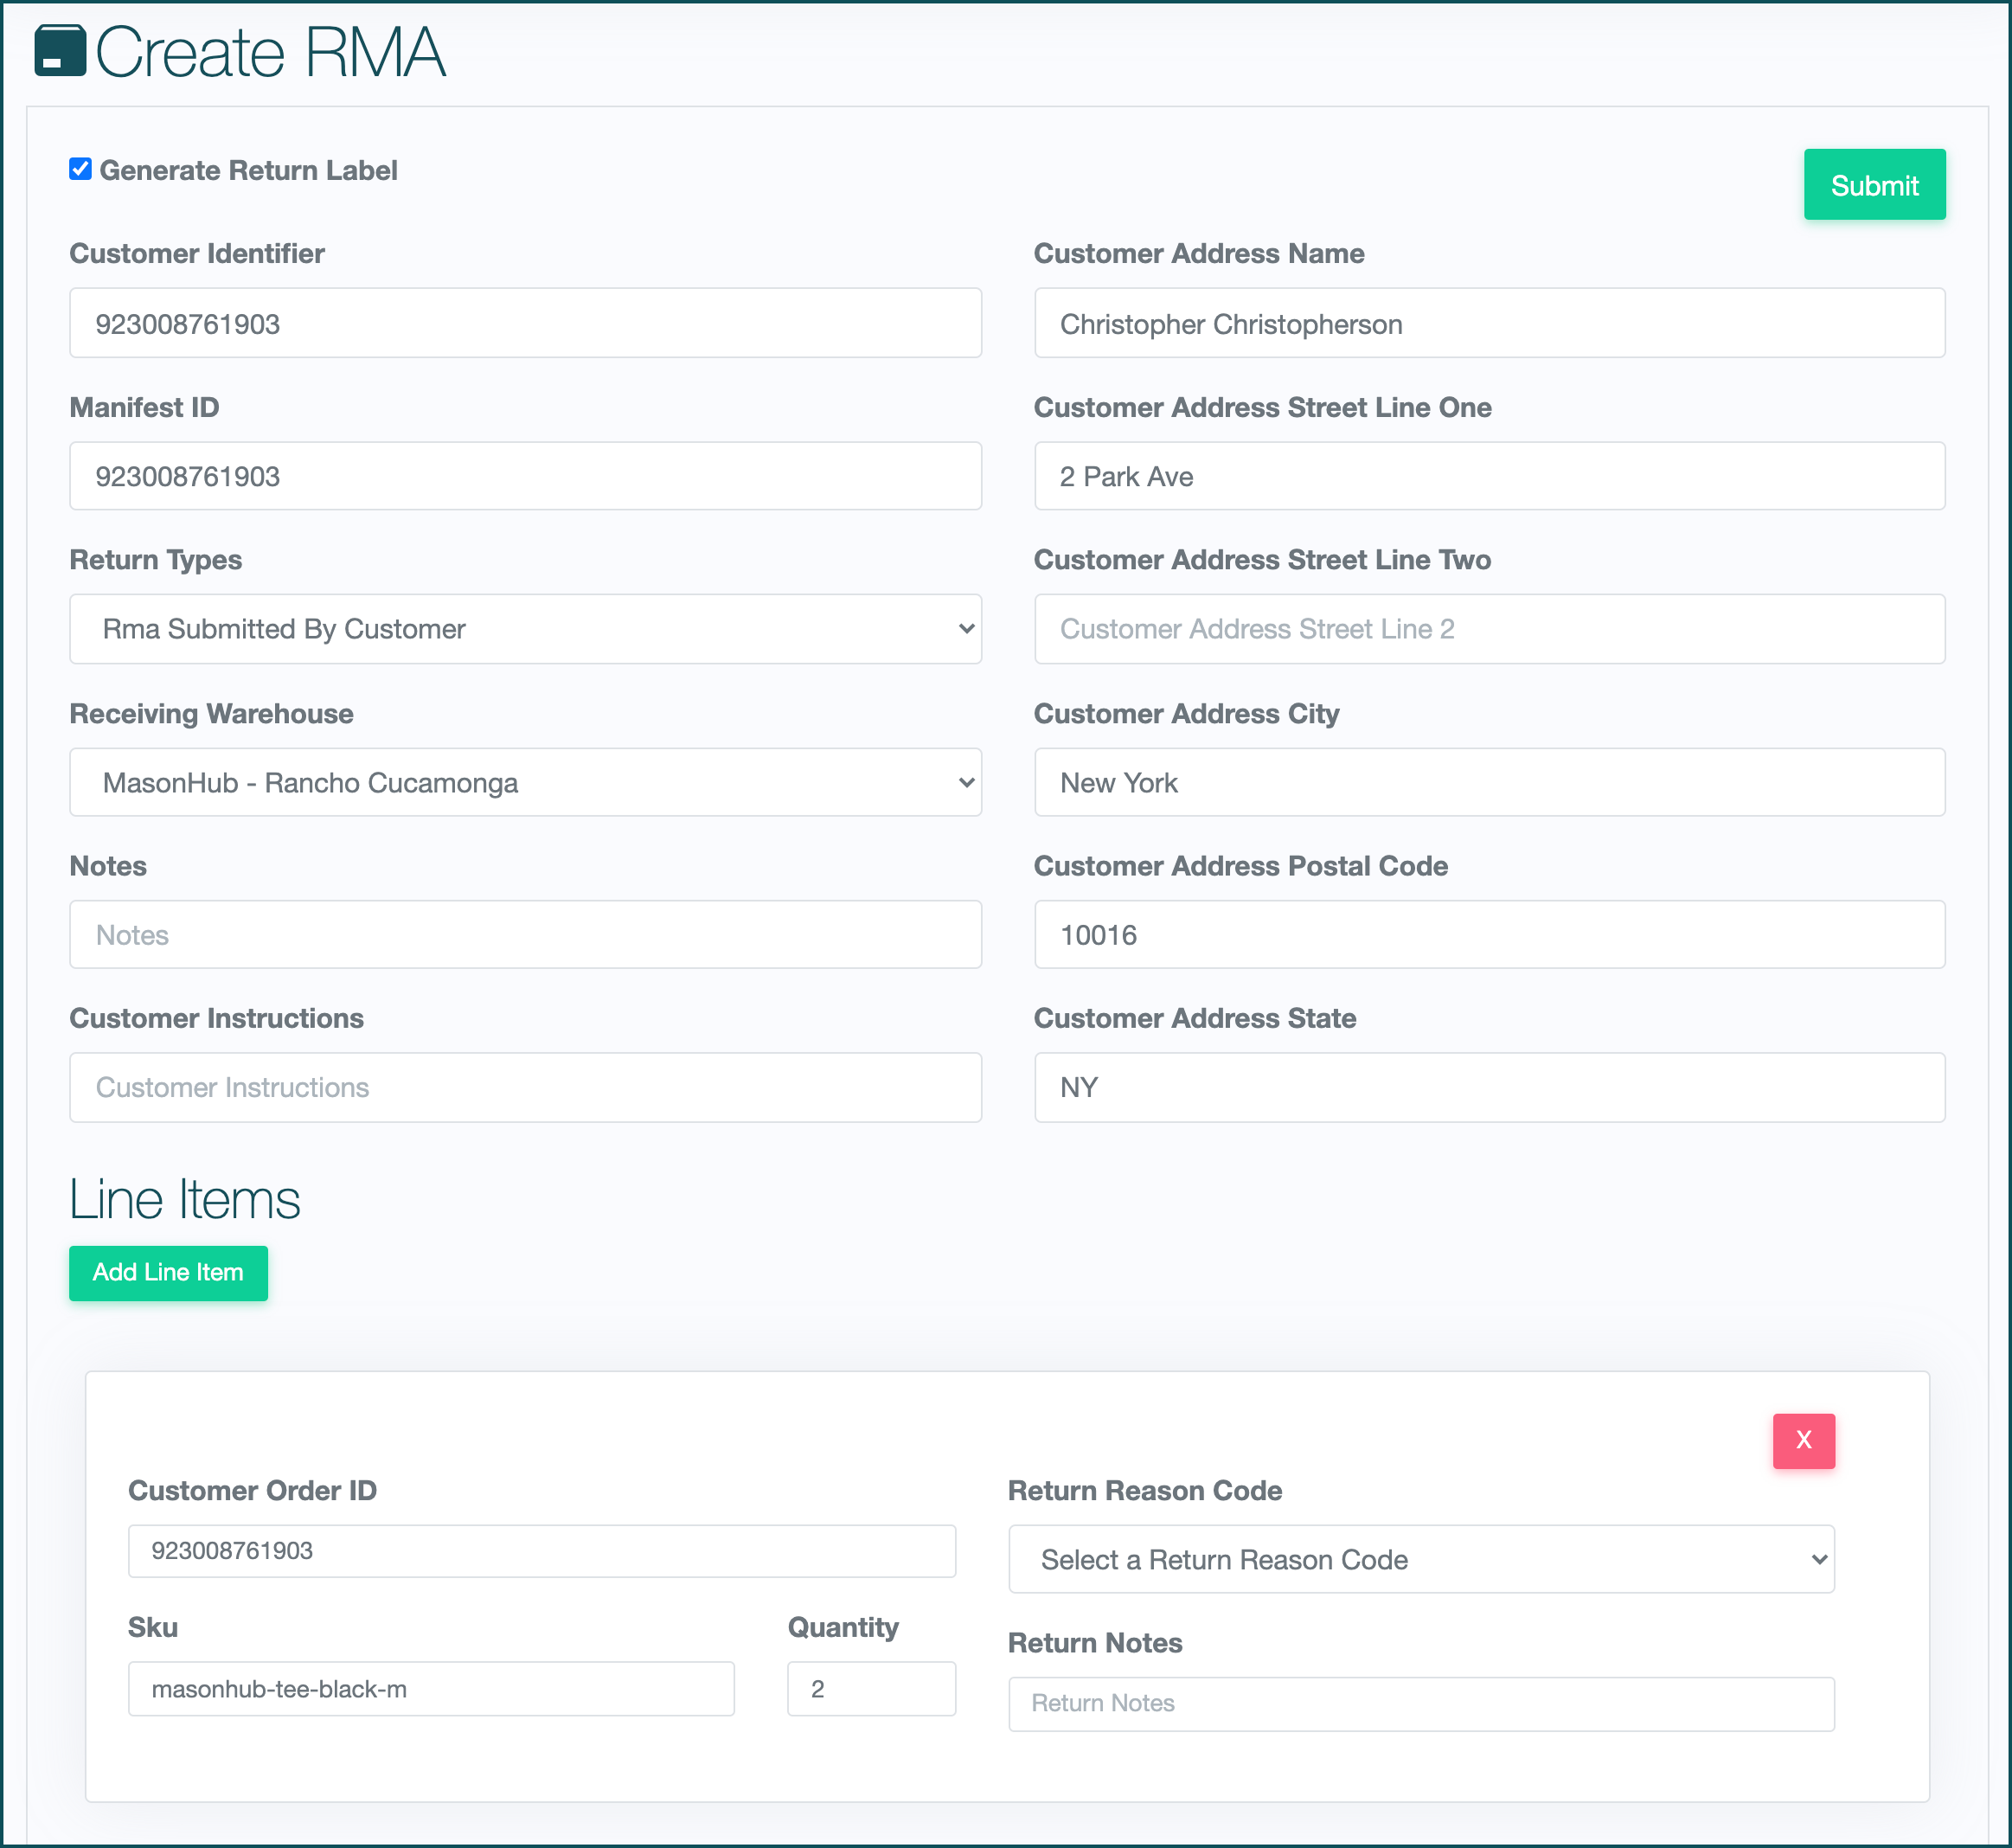This screenshot has height=1848, width=2012.
Task: Click the Return Types label
Action: tap(155, 560)
